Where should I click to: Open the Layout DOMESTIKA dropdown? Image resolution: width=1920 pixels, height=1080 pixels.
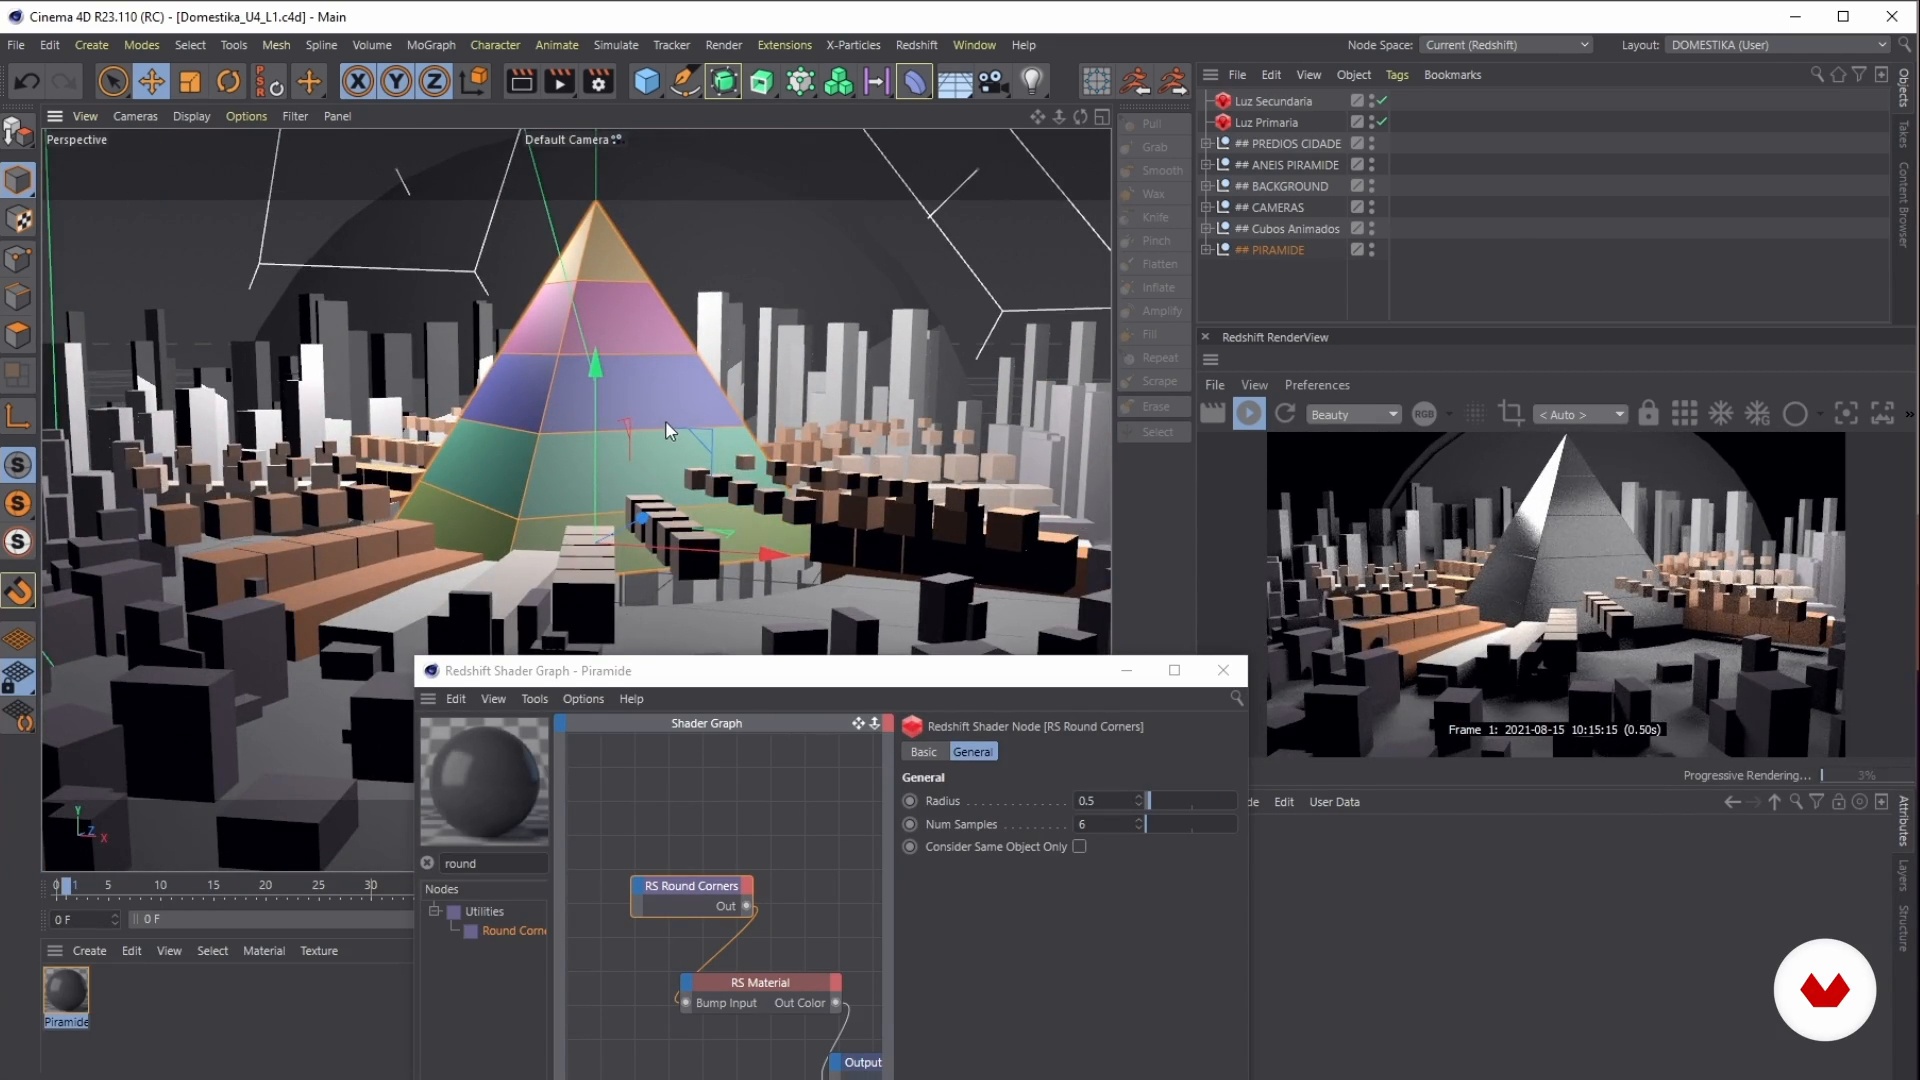(1778, 45)
